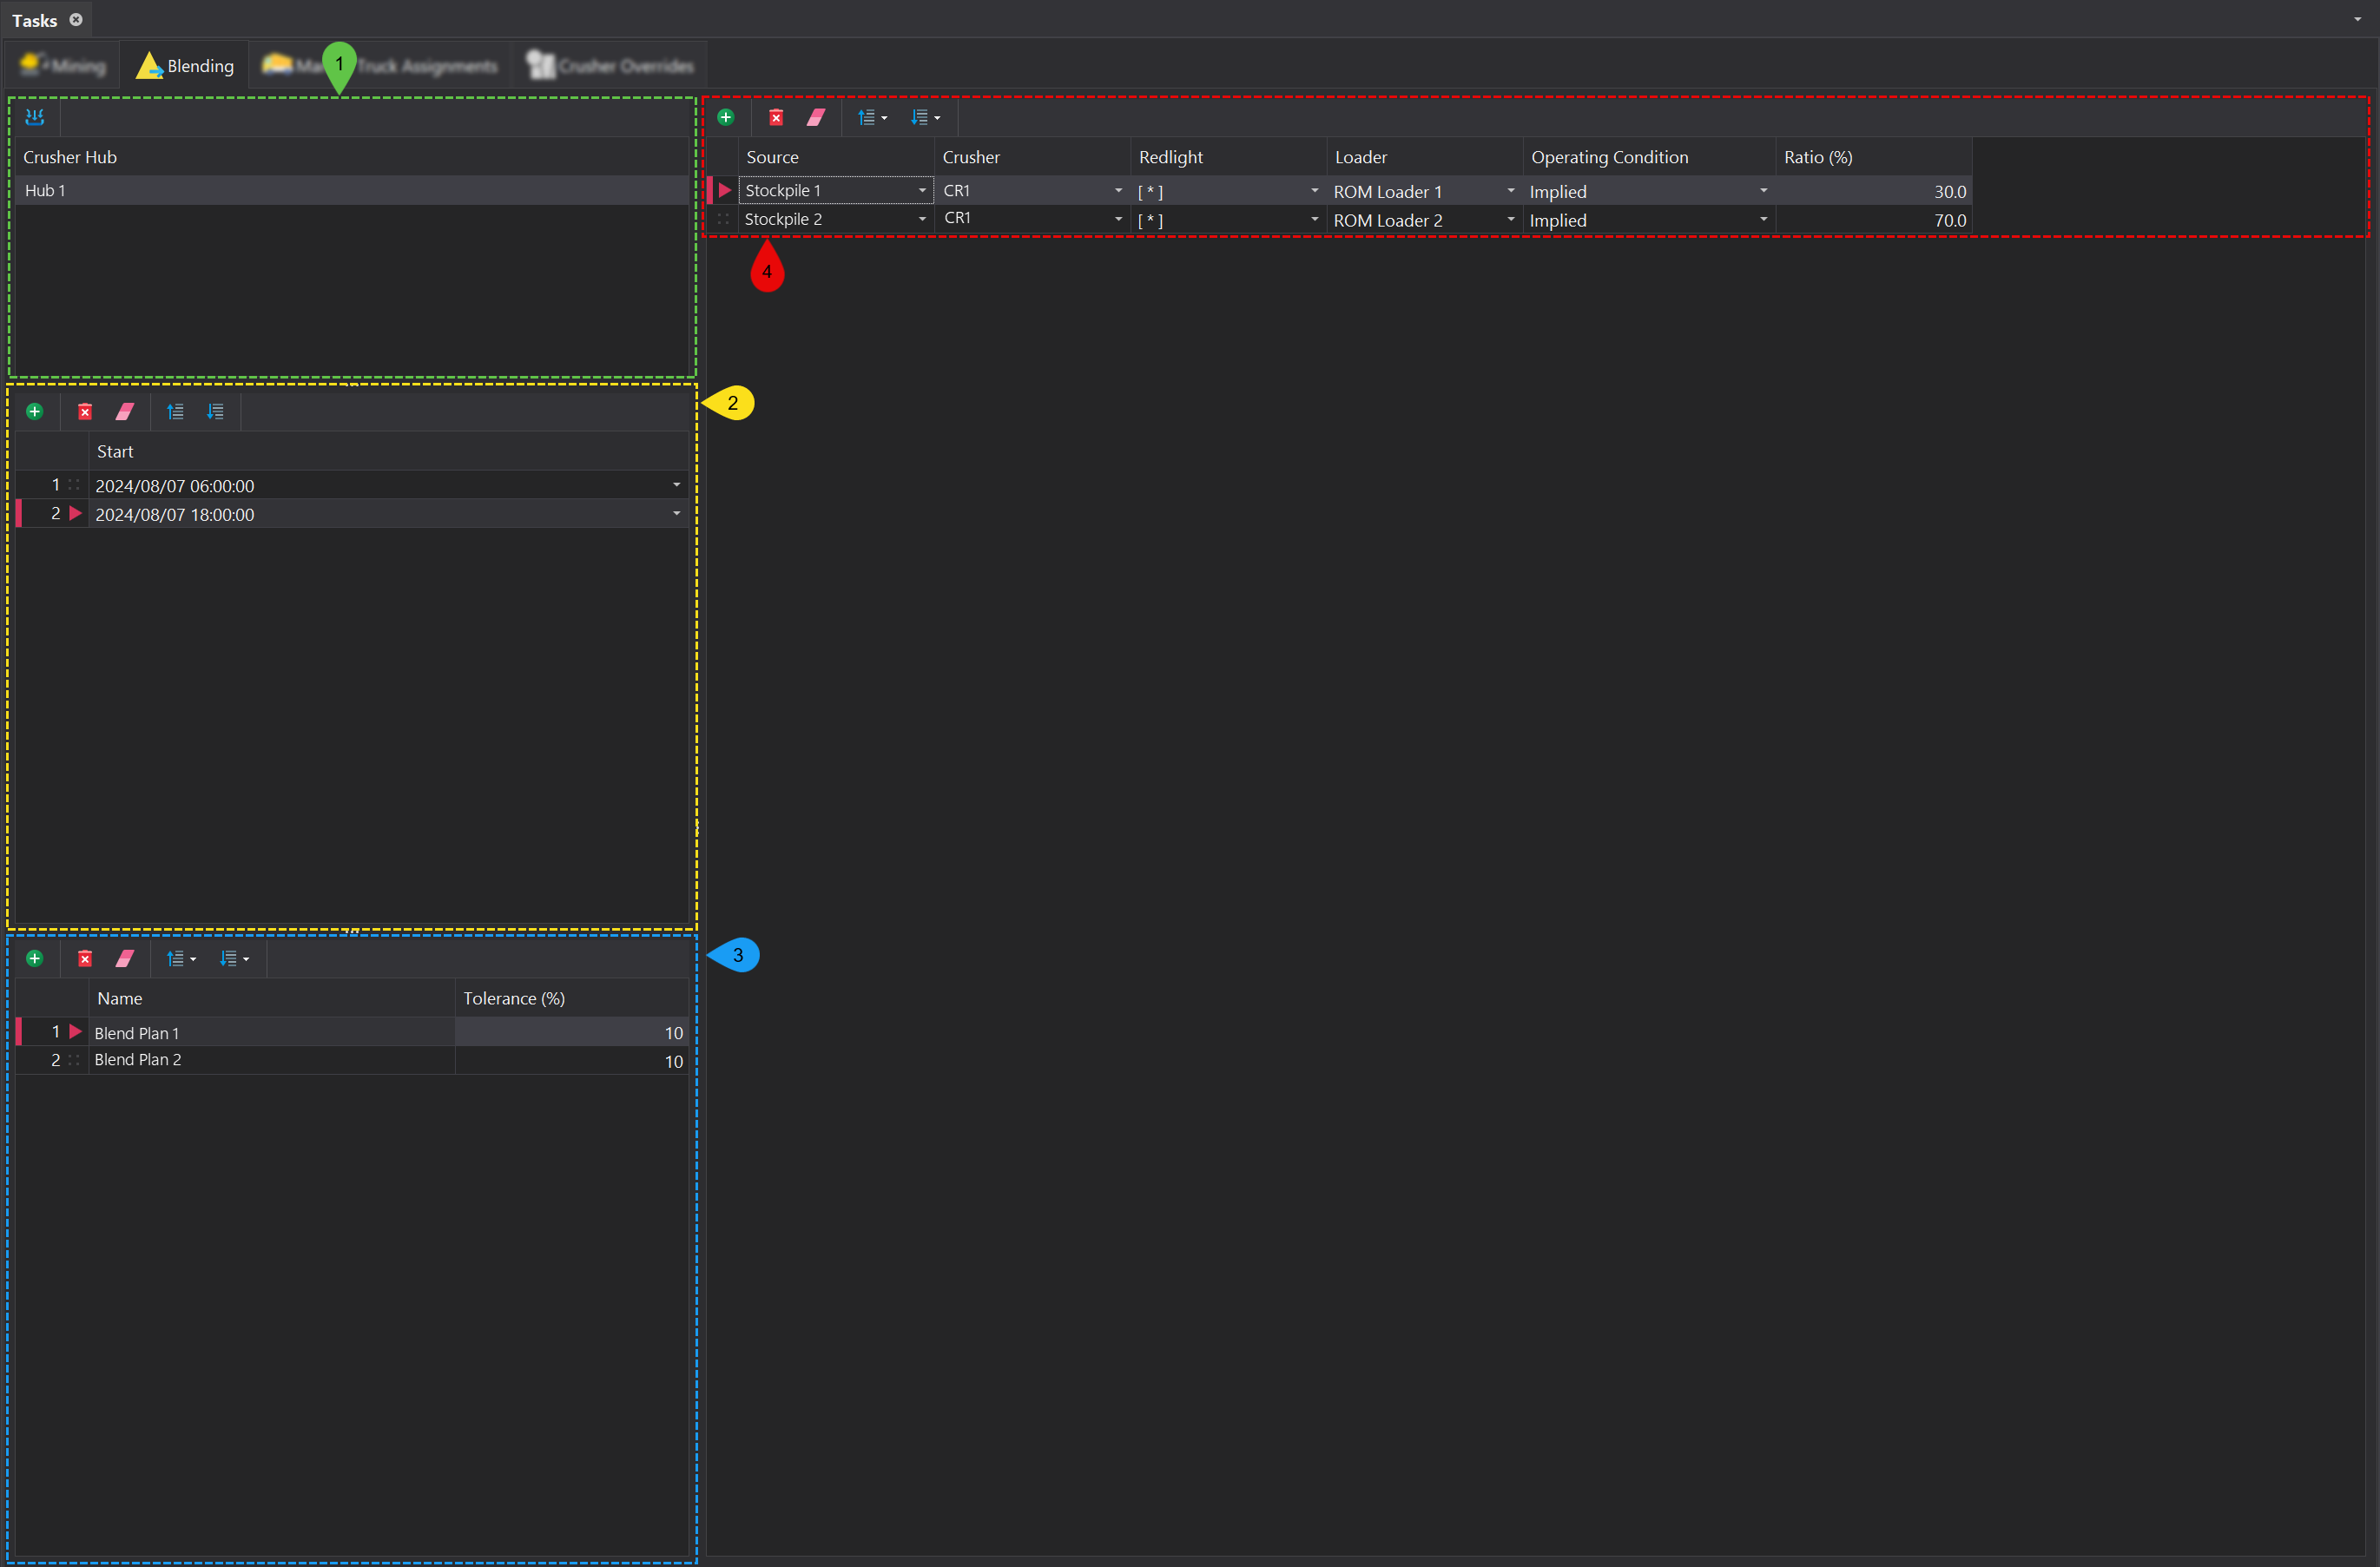Clear blend plans with eraser icon
This screenshot has height=1567, width=2380.
click(x=125, y=958)
